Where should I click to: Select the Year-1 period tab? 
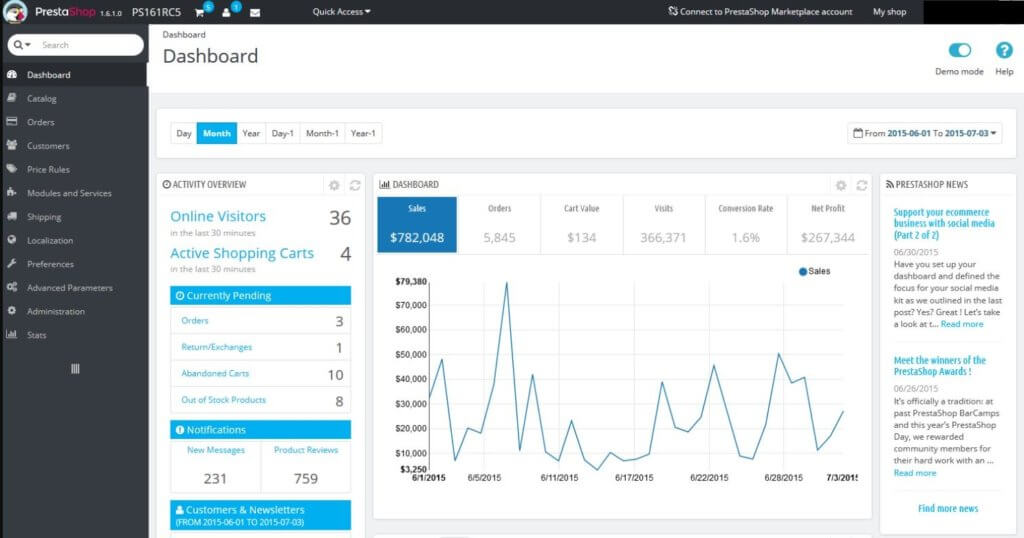point(363,133)
